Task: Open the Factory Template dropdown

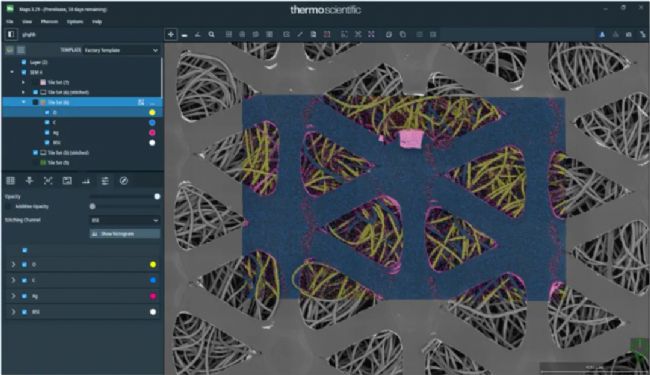Action: [121, 50]
